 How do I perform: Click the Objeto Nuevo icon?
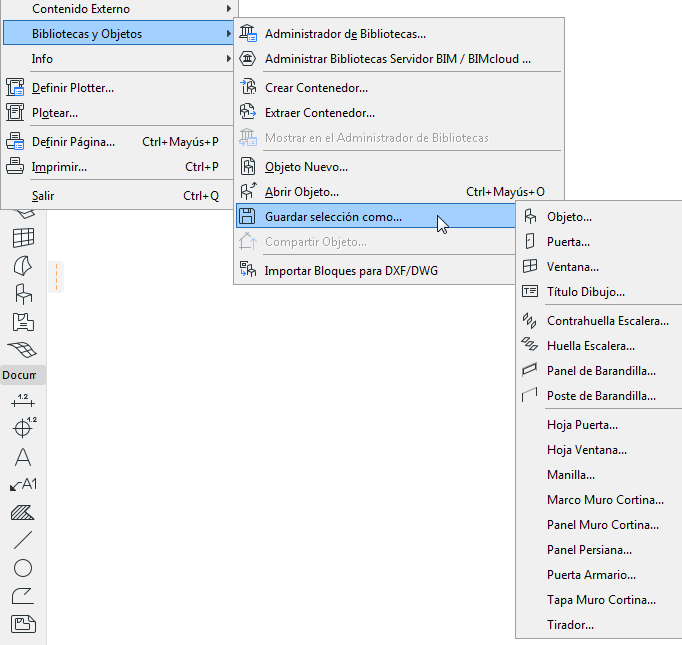[248, 166]
